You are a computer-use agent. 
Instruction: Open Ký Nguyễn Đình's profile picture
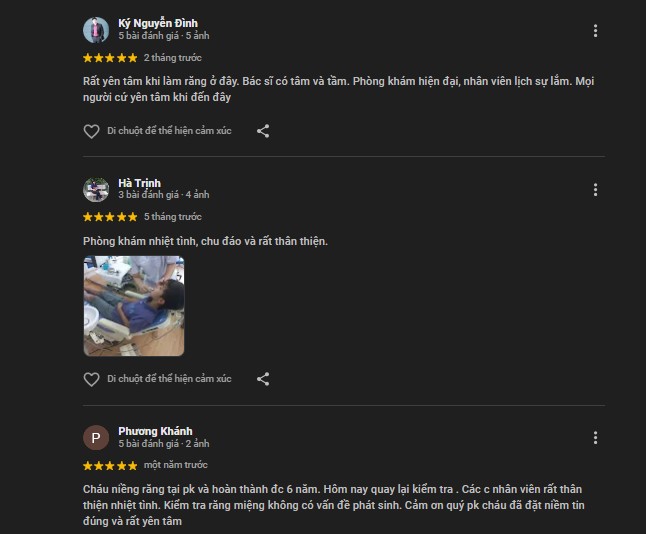[x=96, y=30]
